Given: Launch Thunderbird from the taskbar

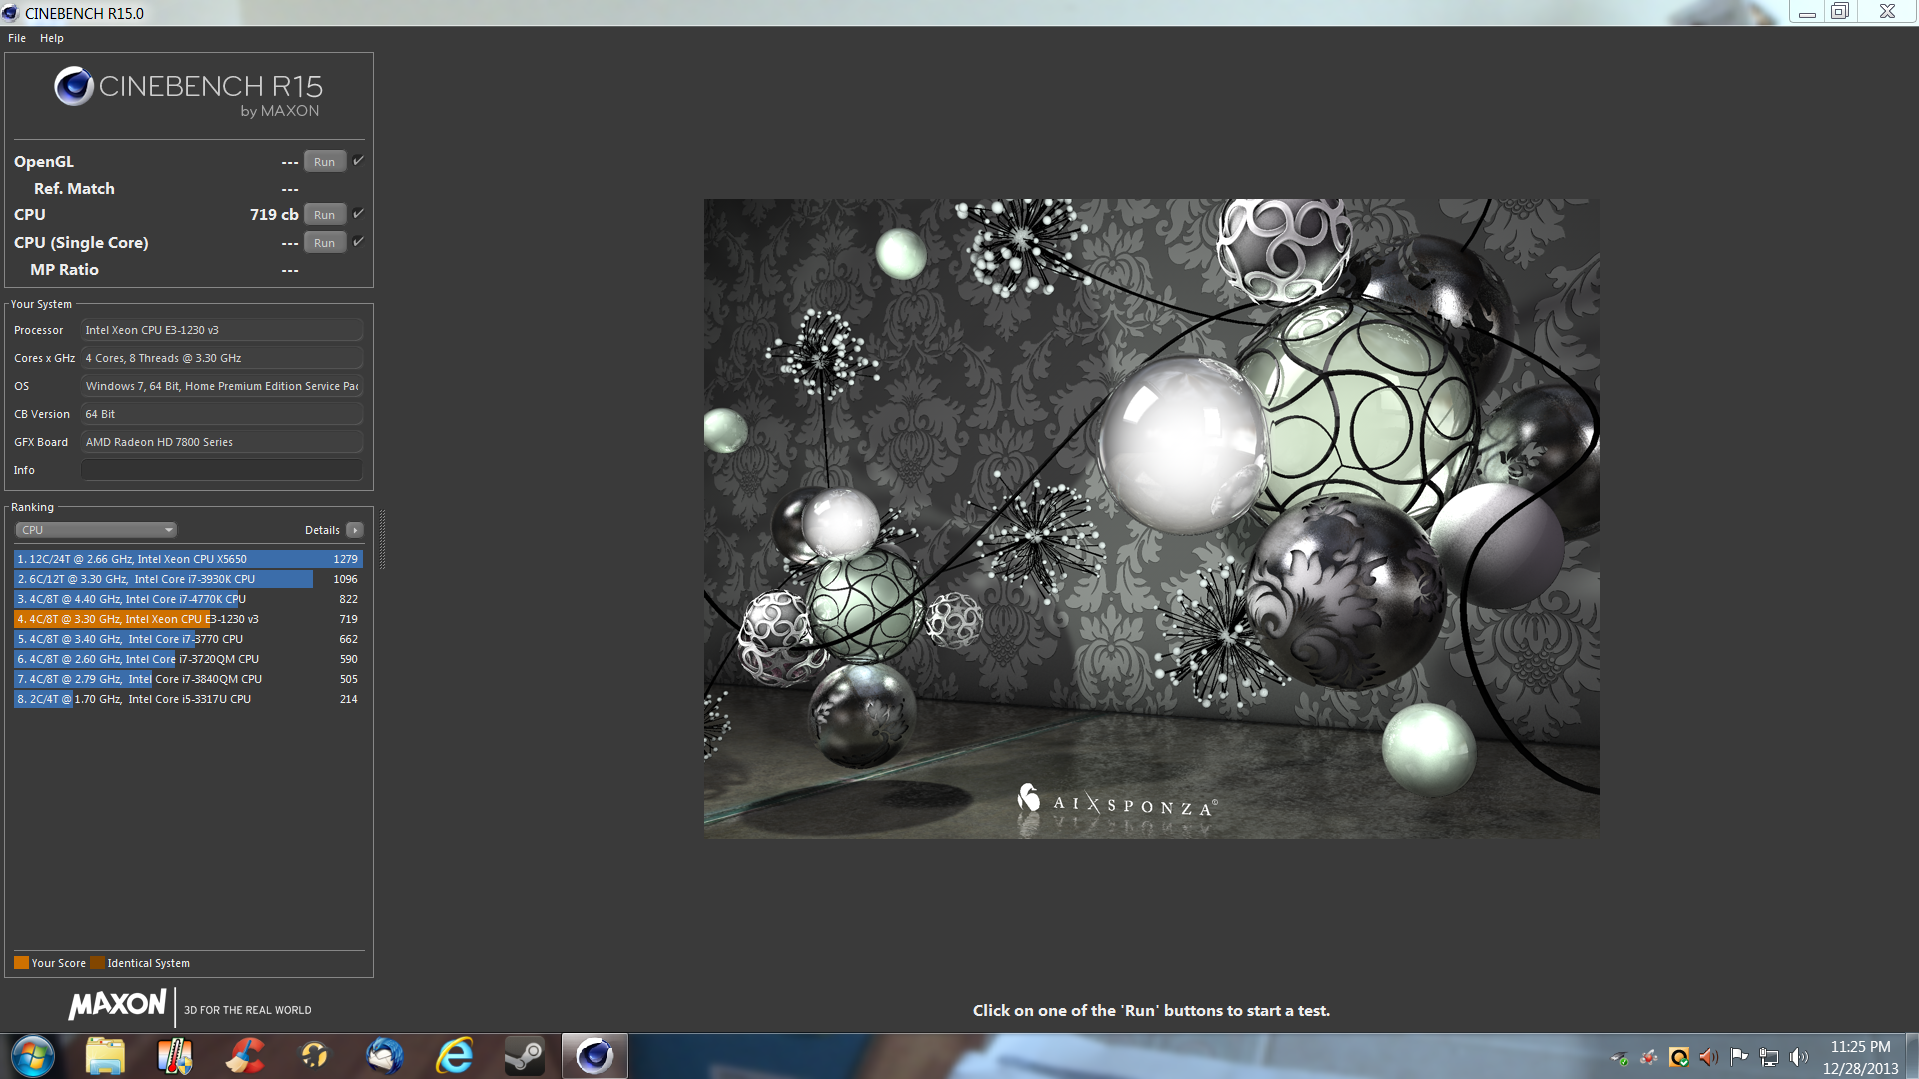Looking at the screenshot, I should coord(385,1056).
